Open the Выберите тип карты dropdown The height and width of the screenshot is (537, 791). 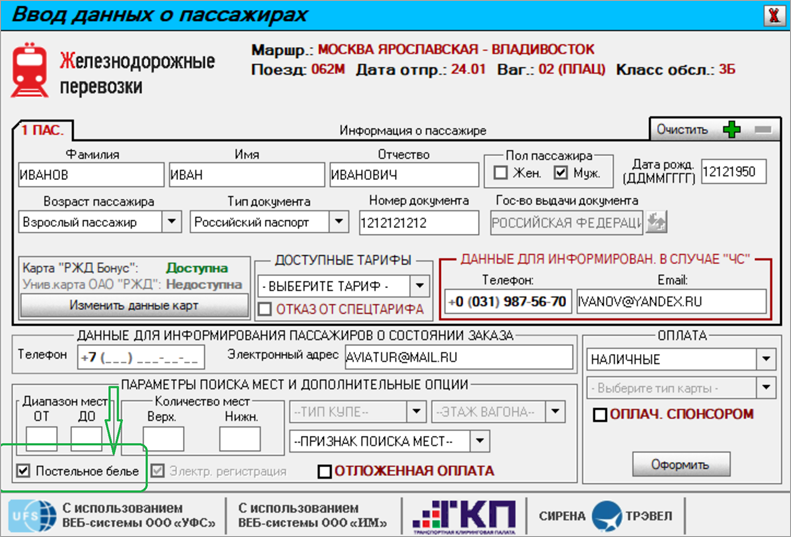point(766,388)
